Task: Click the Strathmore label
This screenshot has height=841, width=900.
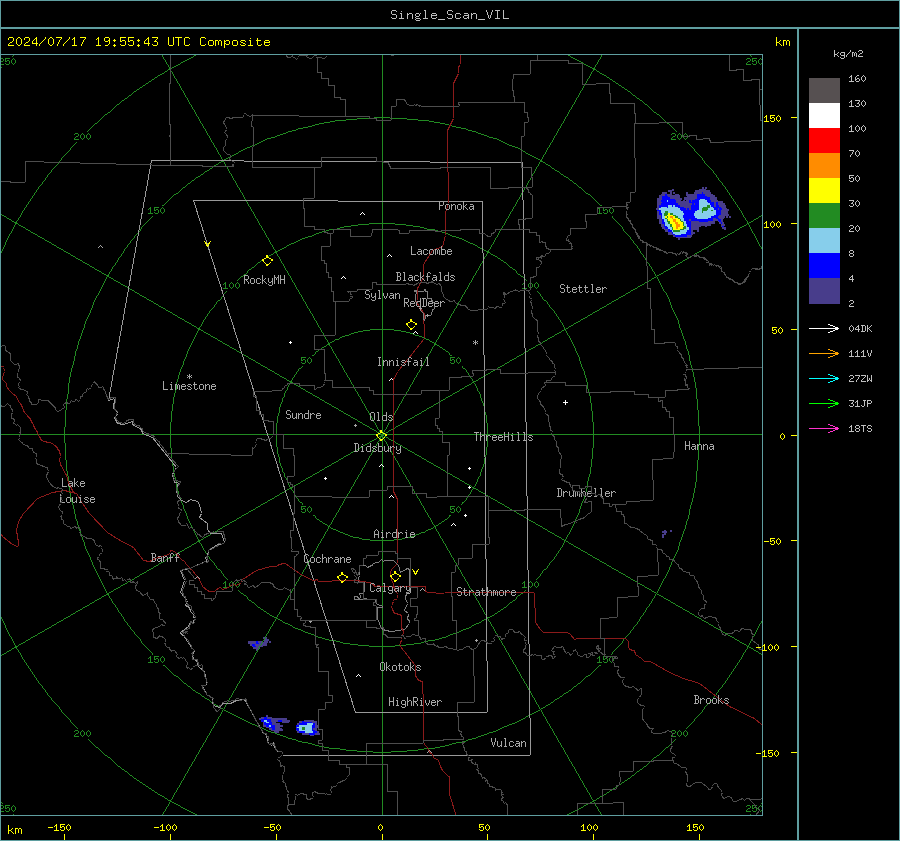Action: point(486,592)
